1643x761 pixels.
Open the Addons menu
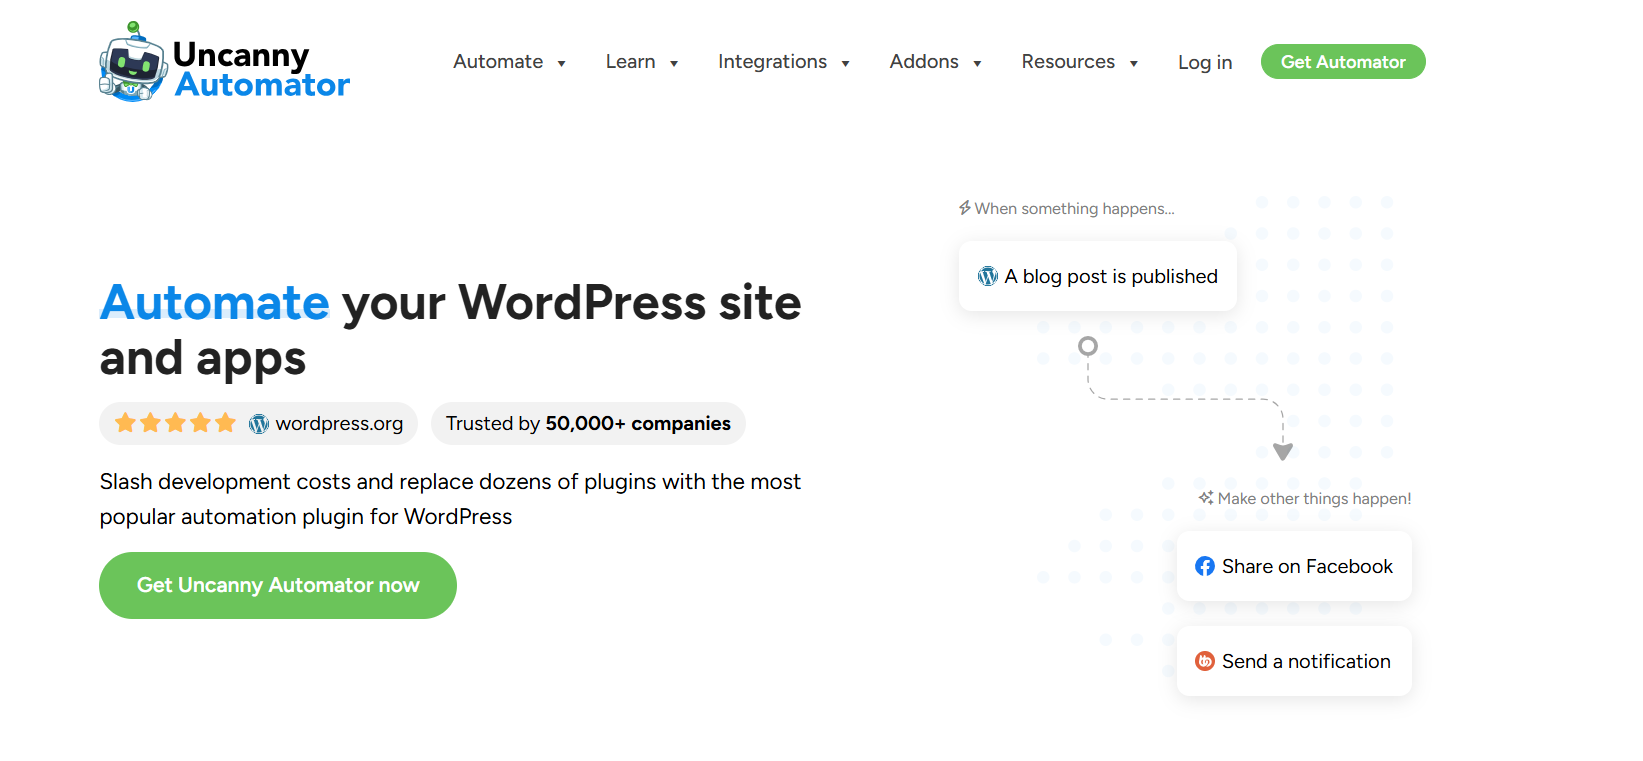coord(924,62)
